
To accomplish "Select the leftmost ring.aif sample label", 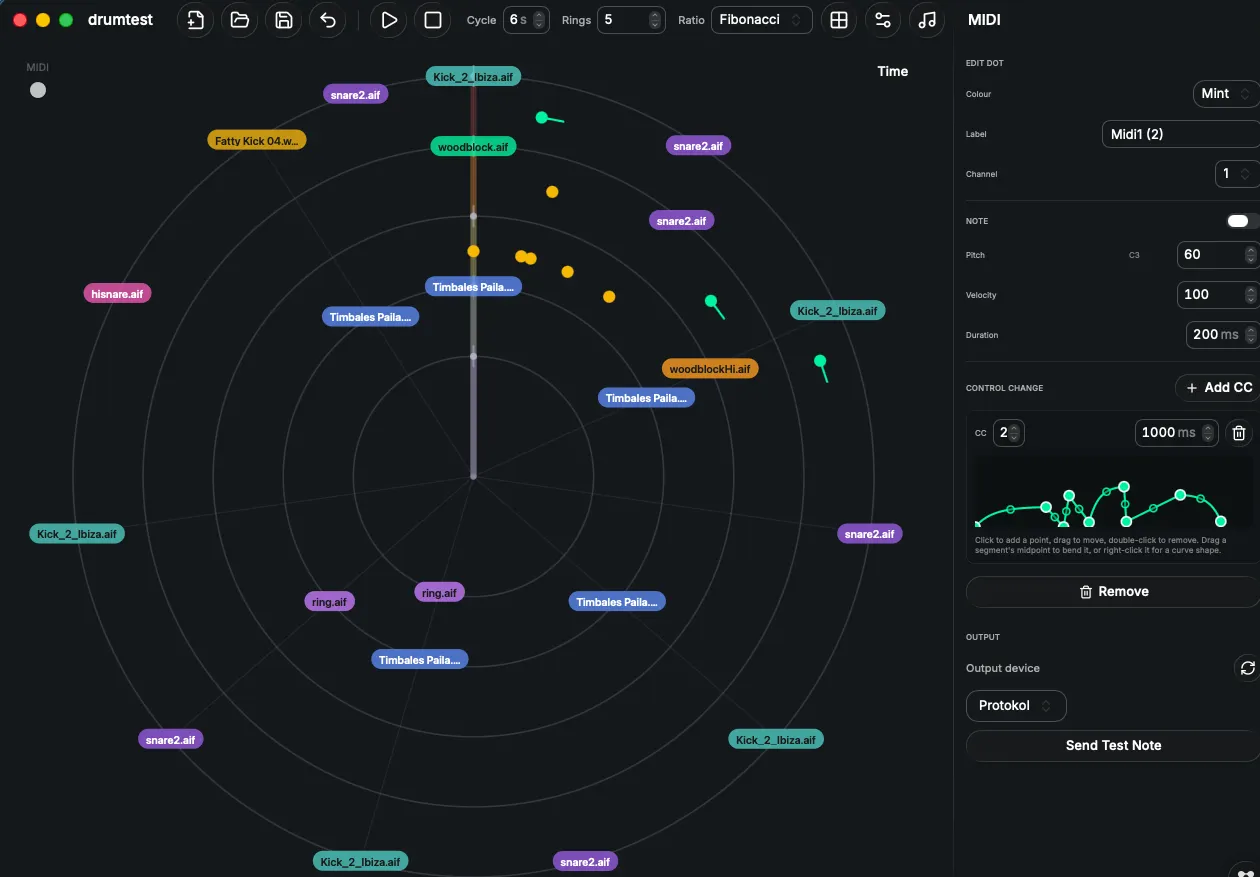I will coord(329,602).
